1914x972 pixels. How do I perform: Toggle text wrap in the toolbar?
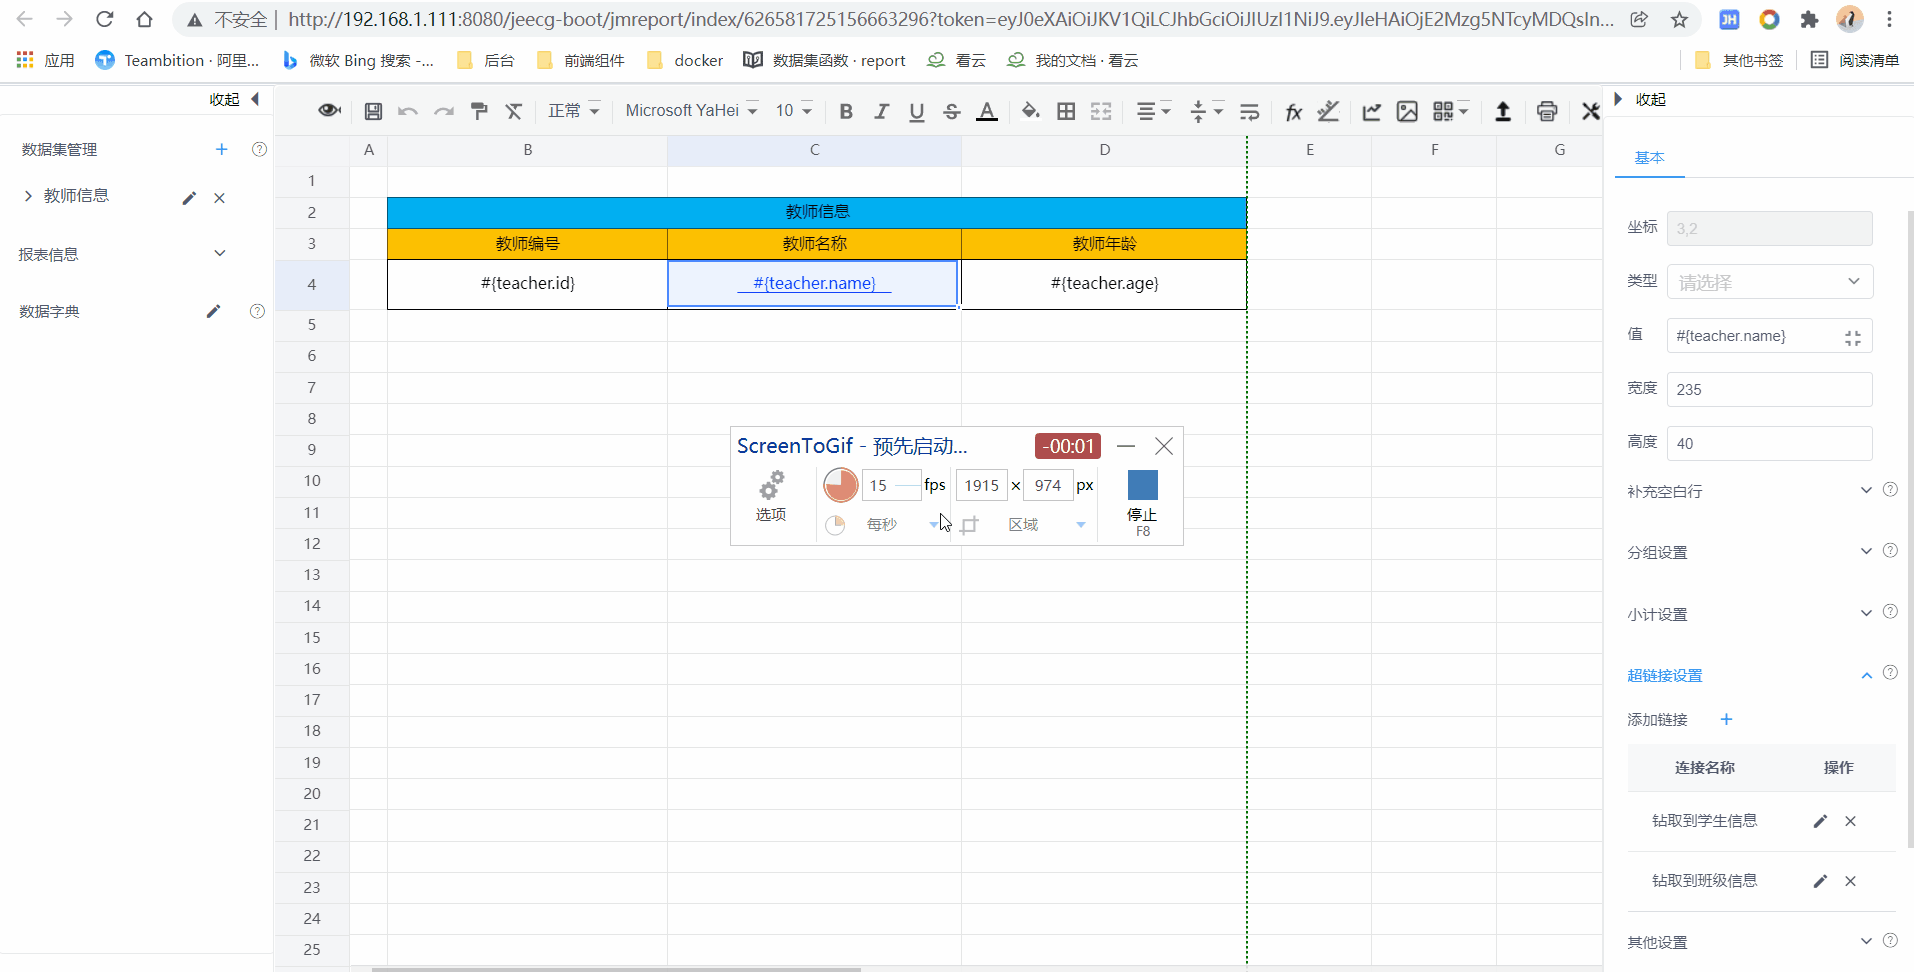pyautogui.click(x=1249, y=111)
